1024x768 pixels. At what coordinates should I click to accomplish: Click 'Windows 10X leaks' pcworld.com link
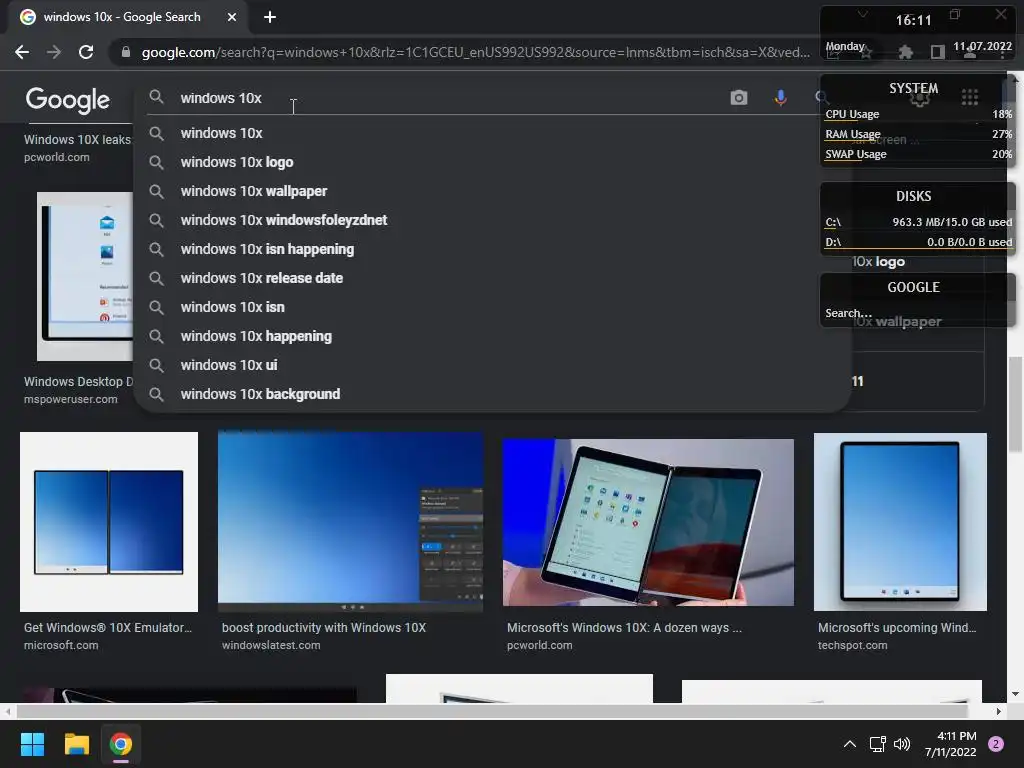pyautogui.click(x=77, y=140)
